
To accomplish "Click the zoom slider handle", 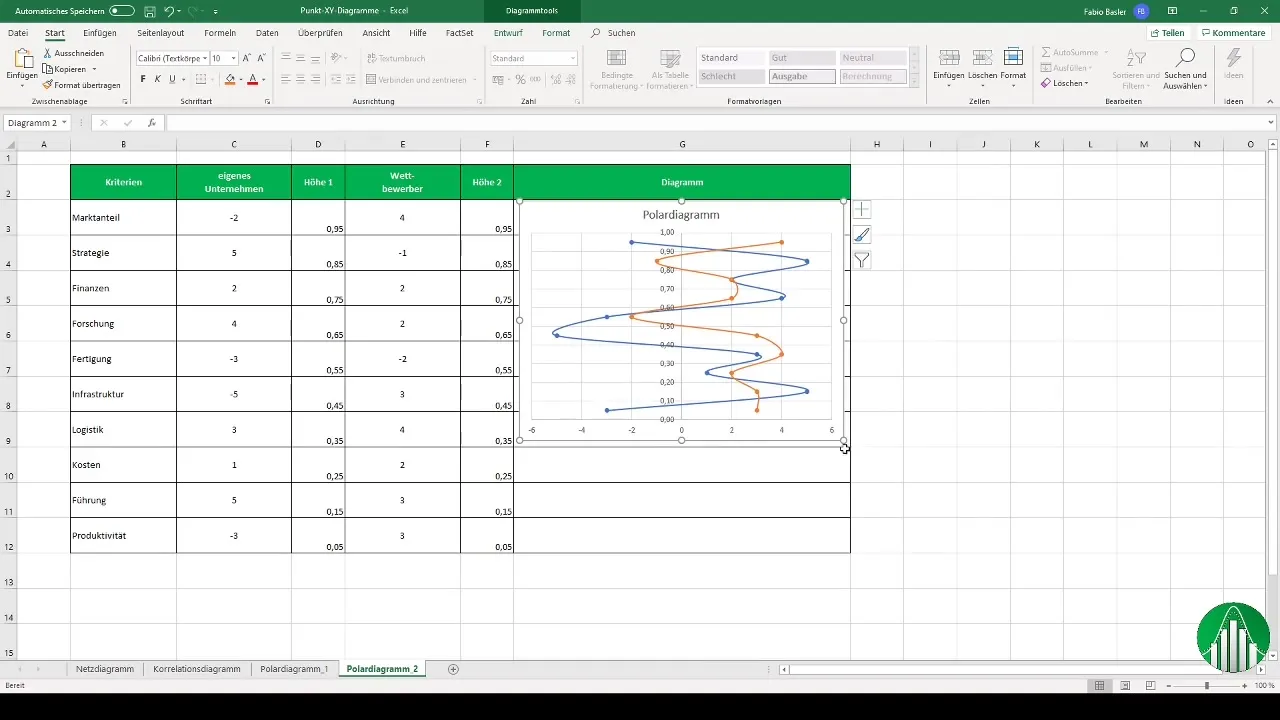I will pyautogui.click(x=1207, y=686).
